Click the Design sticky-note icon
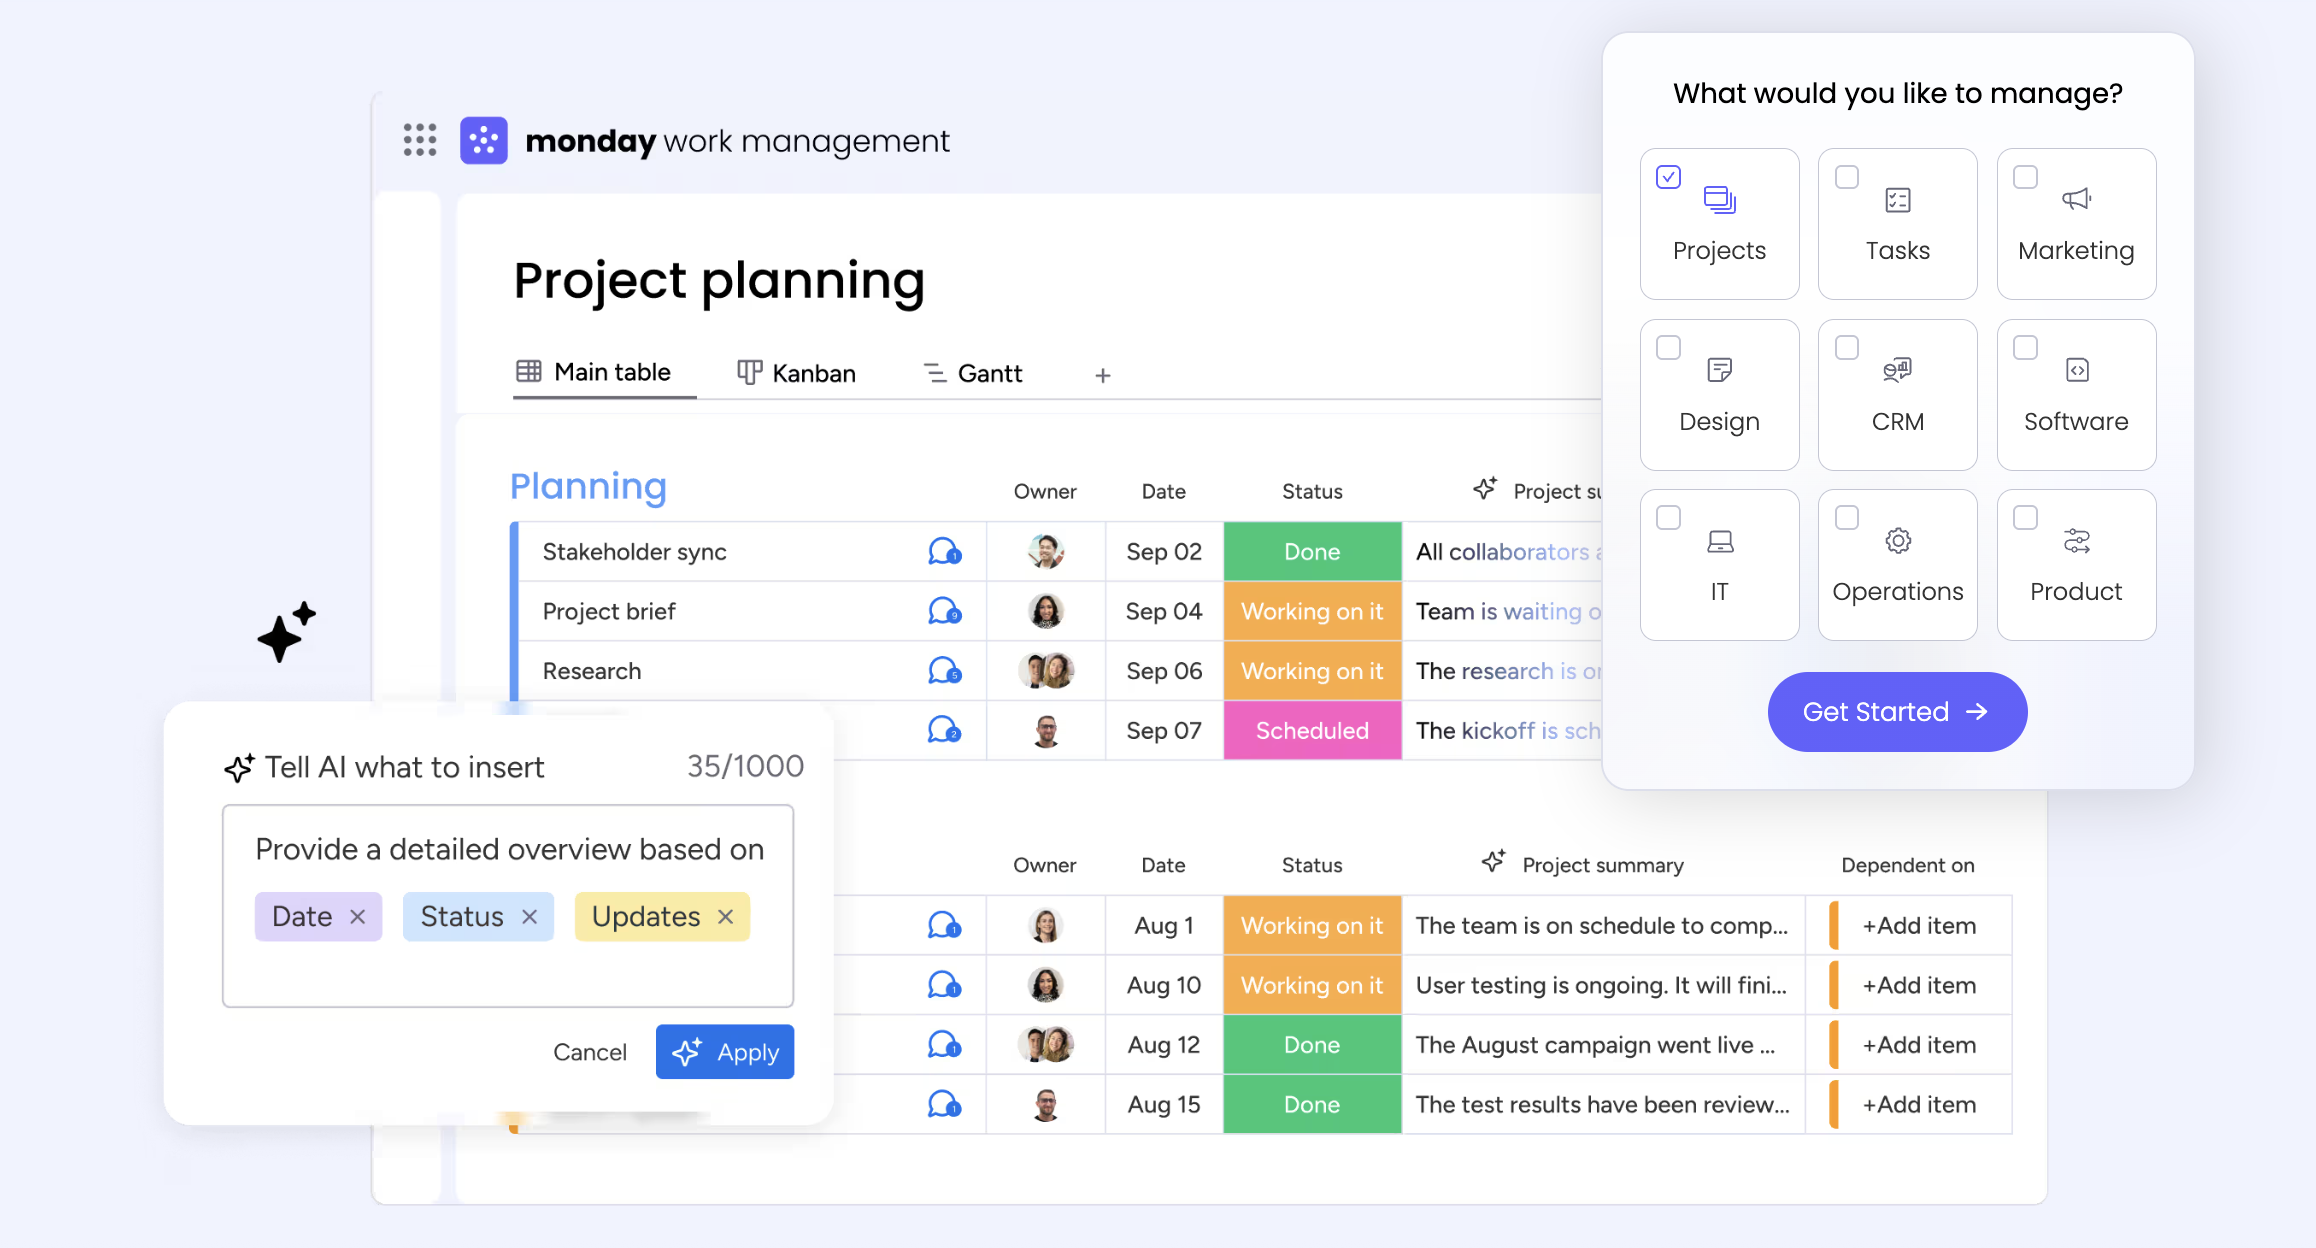Viewport: 2316px width, 1248px height. [1720, 370]
